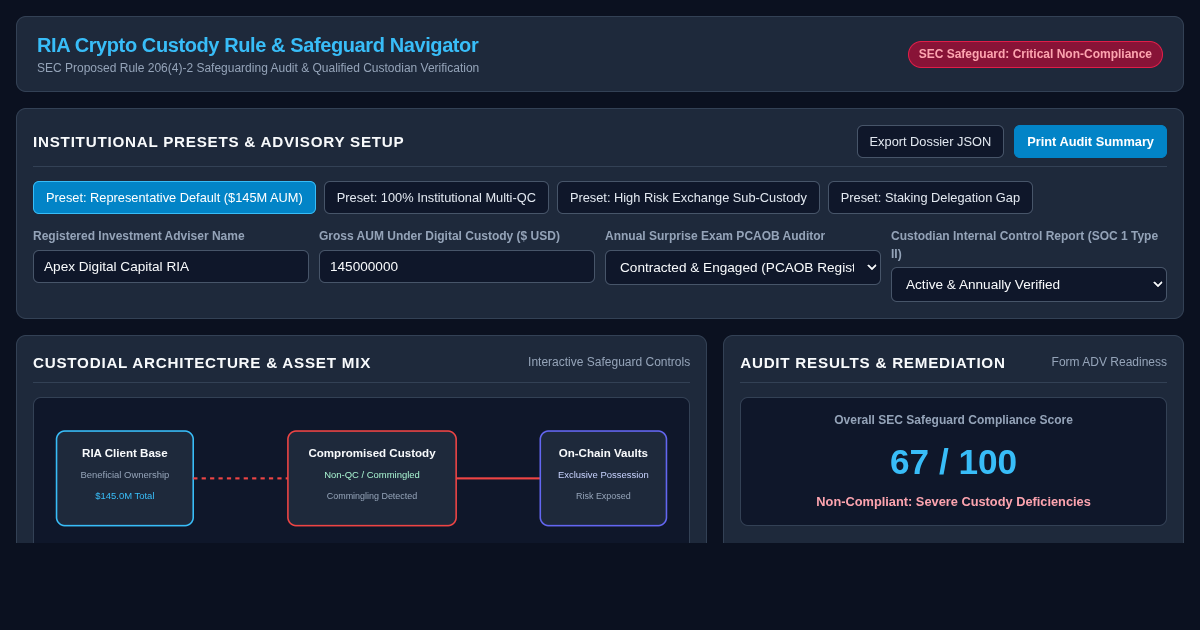Choose High Risk Exchange Sub-Custody preset

[688, 197]
